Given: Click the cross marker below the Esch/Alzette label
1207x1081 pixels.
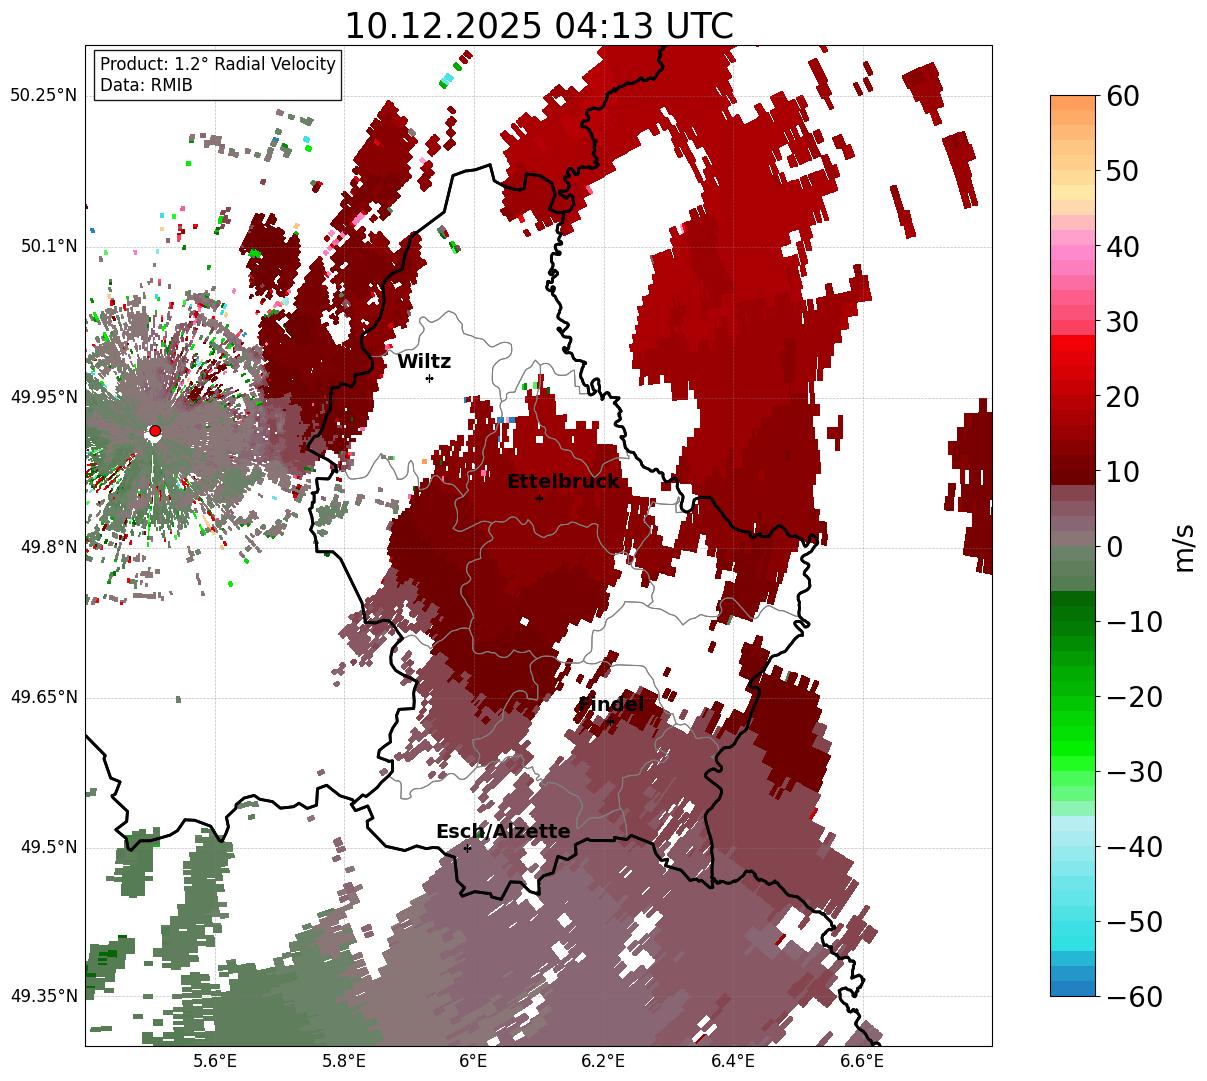Looking at the screenshot, I should [467, 848].
